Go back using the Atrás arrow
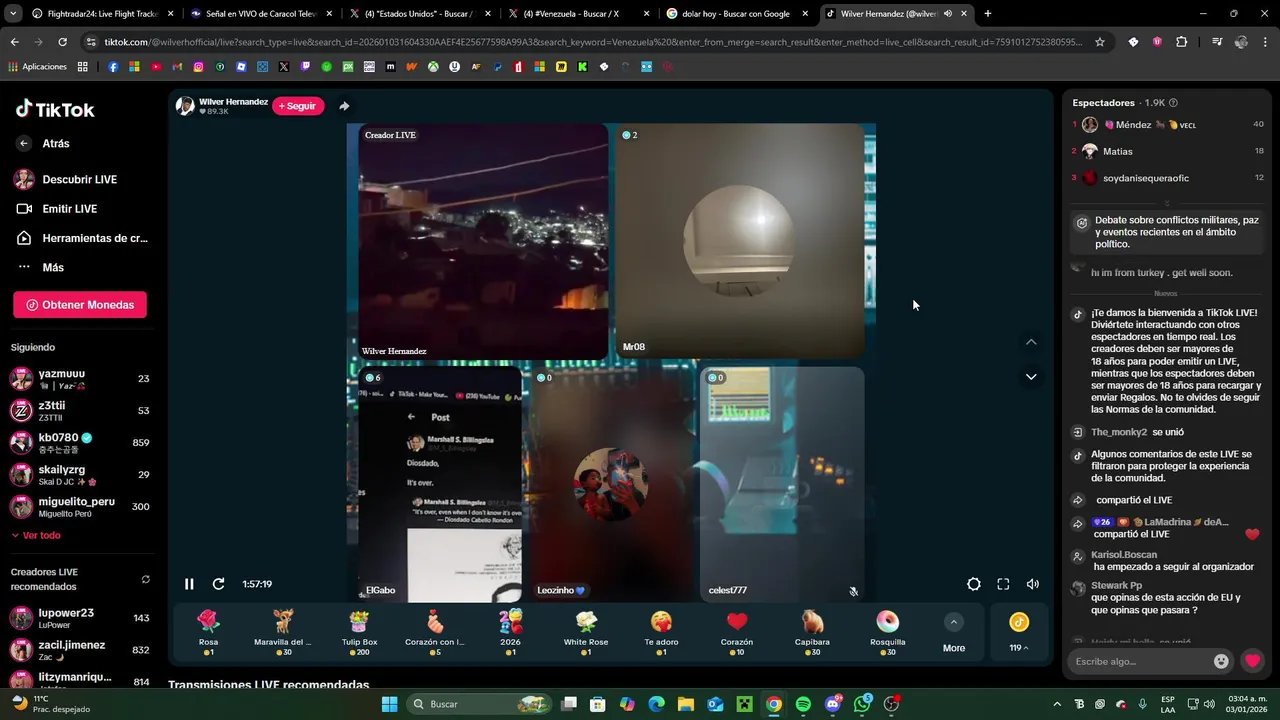1280x720 pixels. coord(24,143)
